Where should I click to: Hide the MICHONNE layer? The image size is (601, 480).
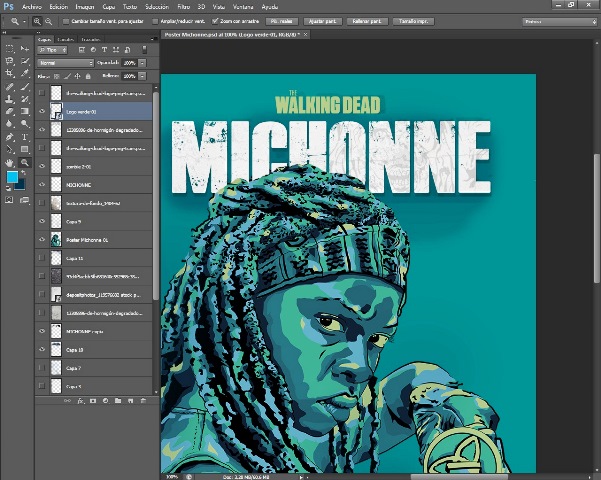(x=42, y=184)
